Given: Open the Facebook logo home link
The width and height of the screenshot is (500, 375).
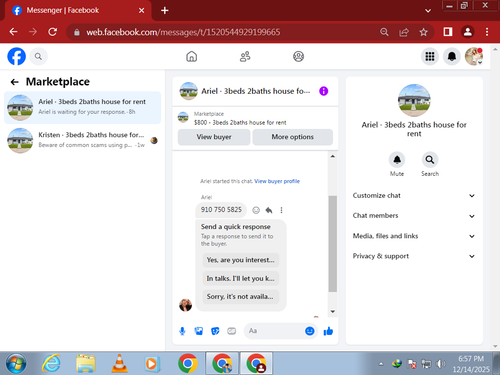Looking at the screenshot, I should tap(16, 56).
